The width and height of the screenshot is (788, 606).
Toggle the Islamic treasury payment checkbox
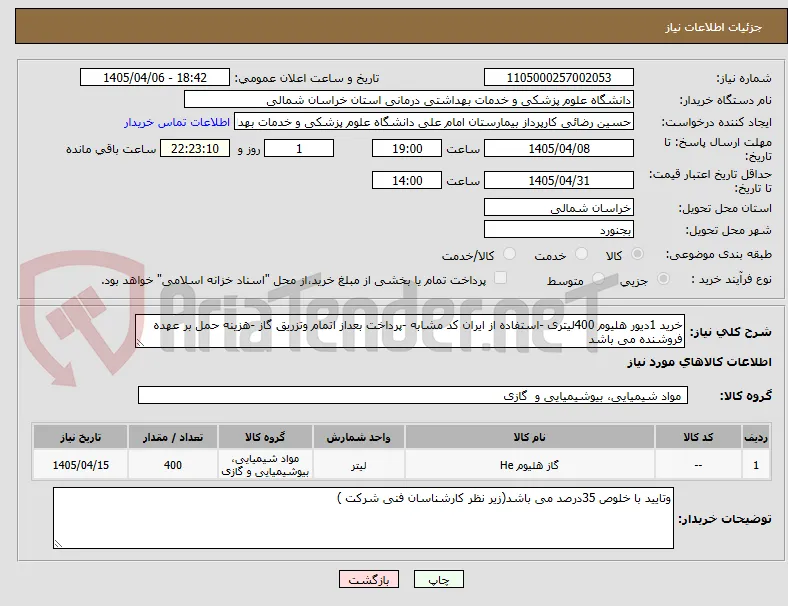501,278
